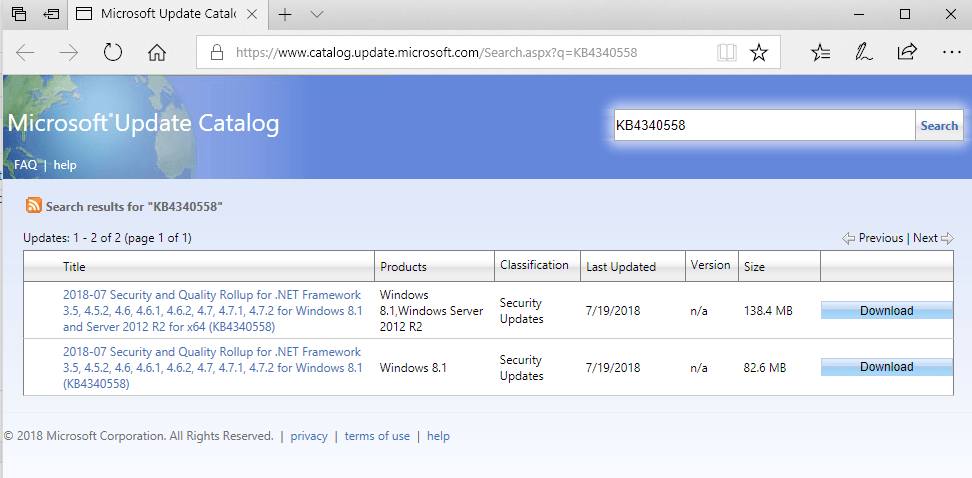
Task: Share this page icon
Action: pos(907,52)
